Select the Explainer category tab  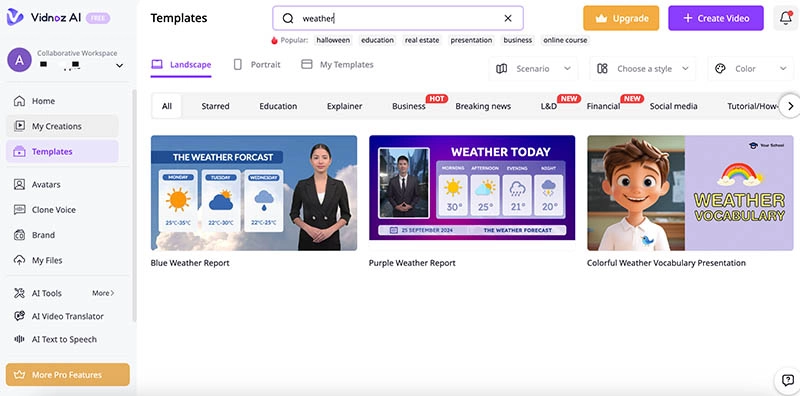coord(344,106)
